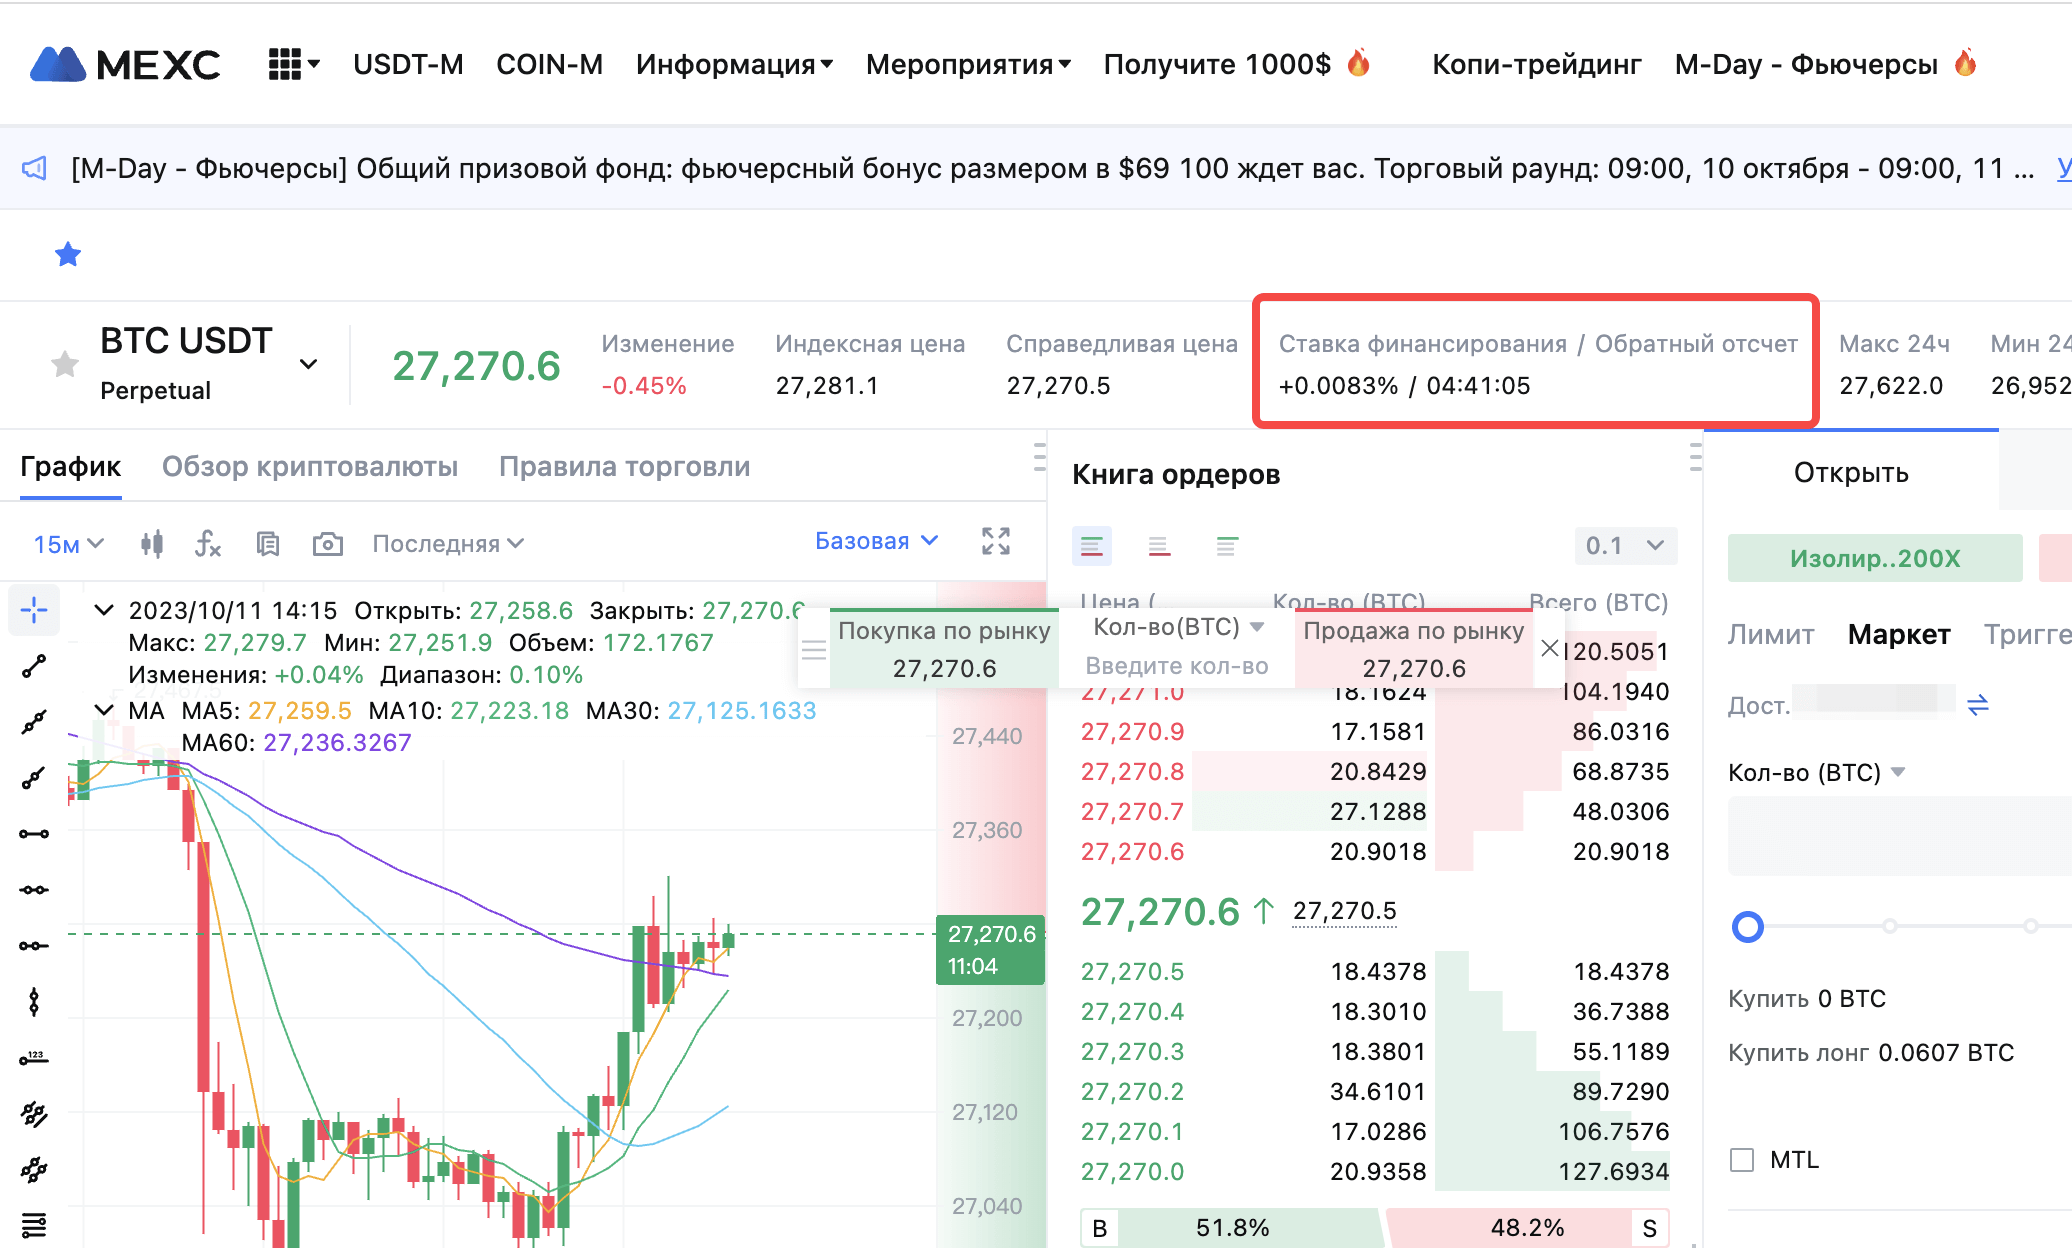
Task: Expand chart to fullscreen
Action: (995, 541)
